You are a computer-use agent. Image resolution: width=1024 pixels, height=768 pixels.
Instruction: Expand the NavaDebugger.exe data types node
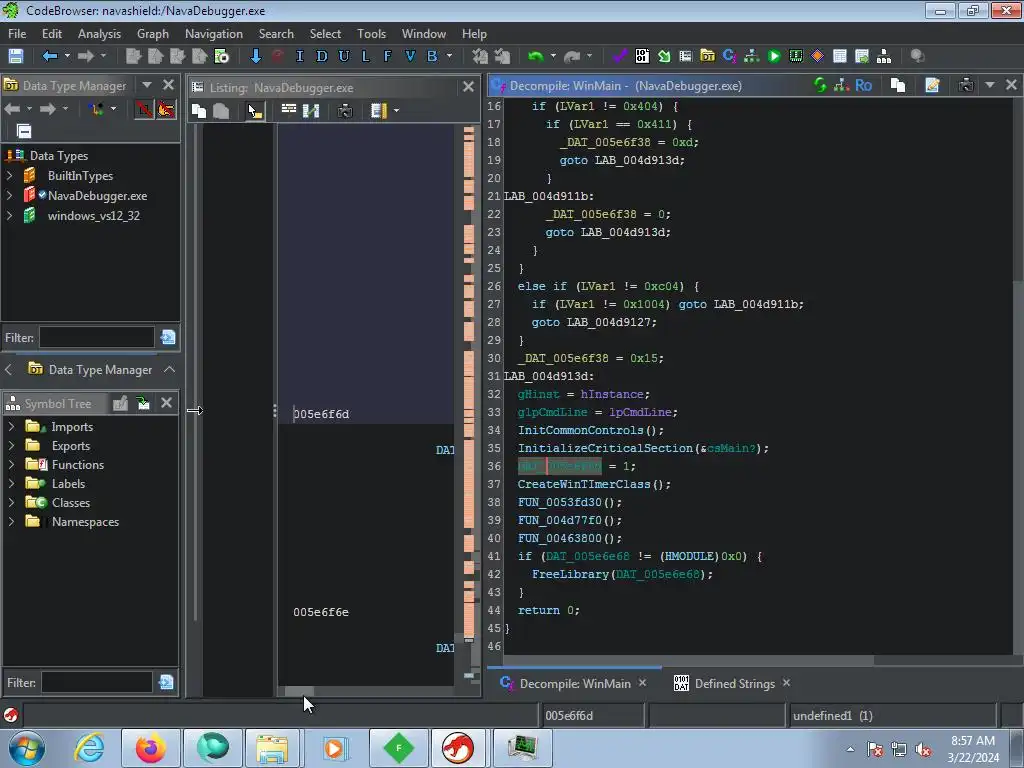[9, 195]
